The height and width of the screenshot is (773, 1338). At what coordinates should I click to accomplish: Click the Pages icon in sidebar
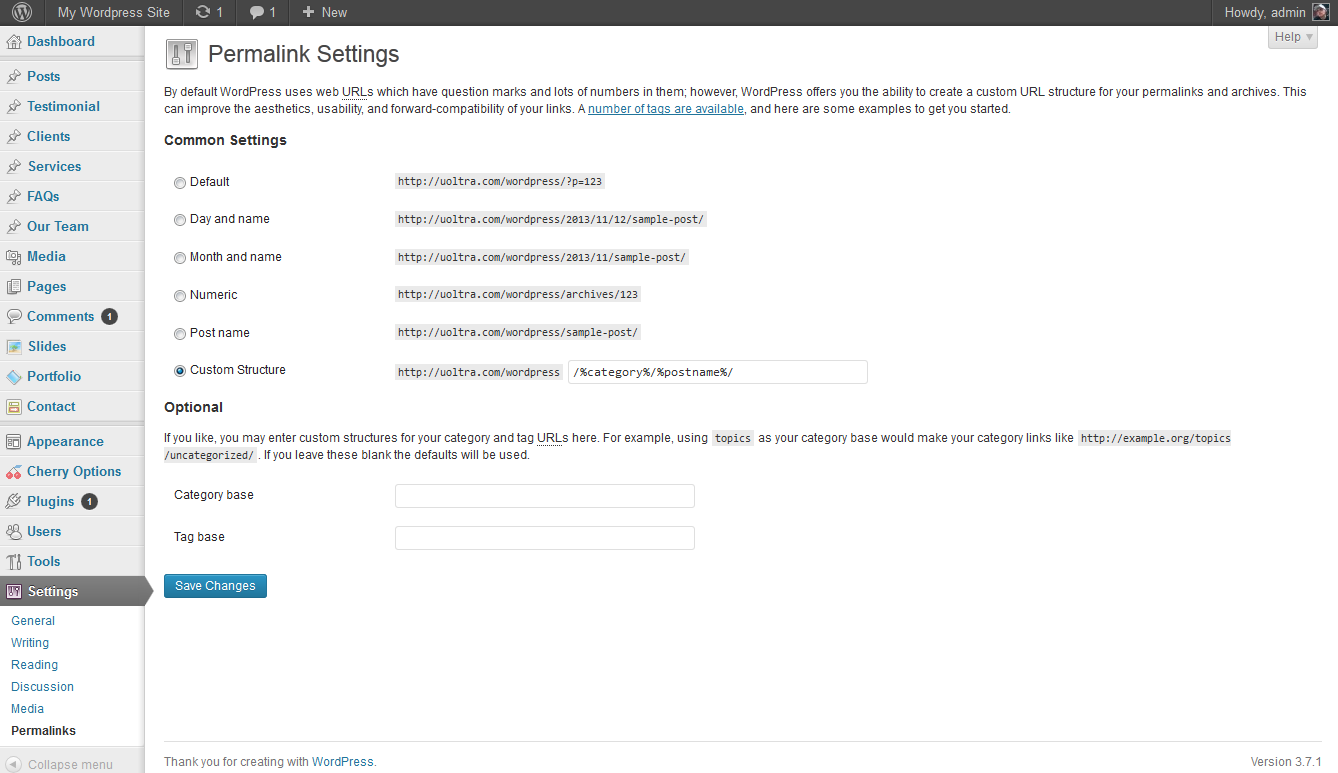14,286
